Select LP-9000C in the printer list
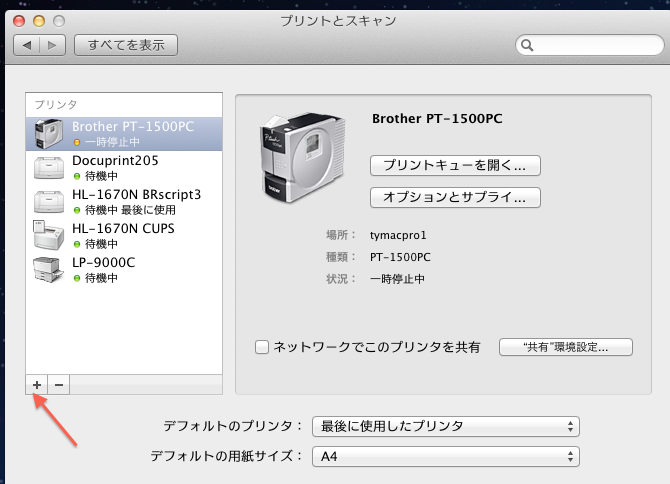The image size is (670, 484). [x=124, y=270]
